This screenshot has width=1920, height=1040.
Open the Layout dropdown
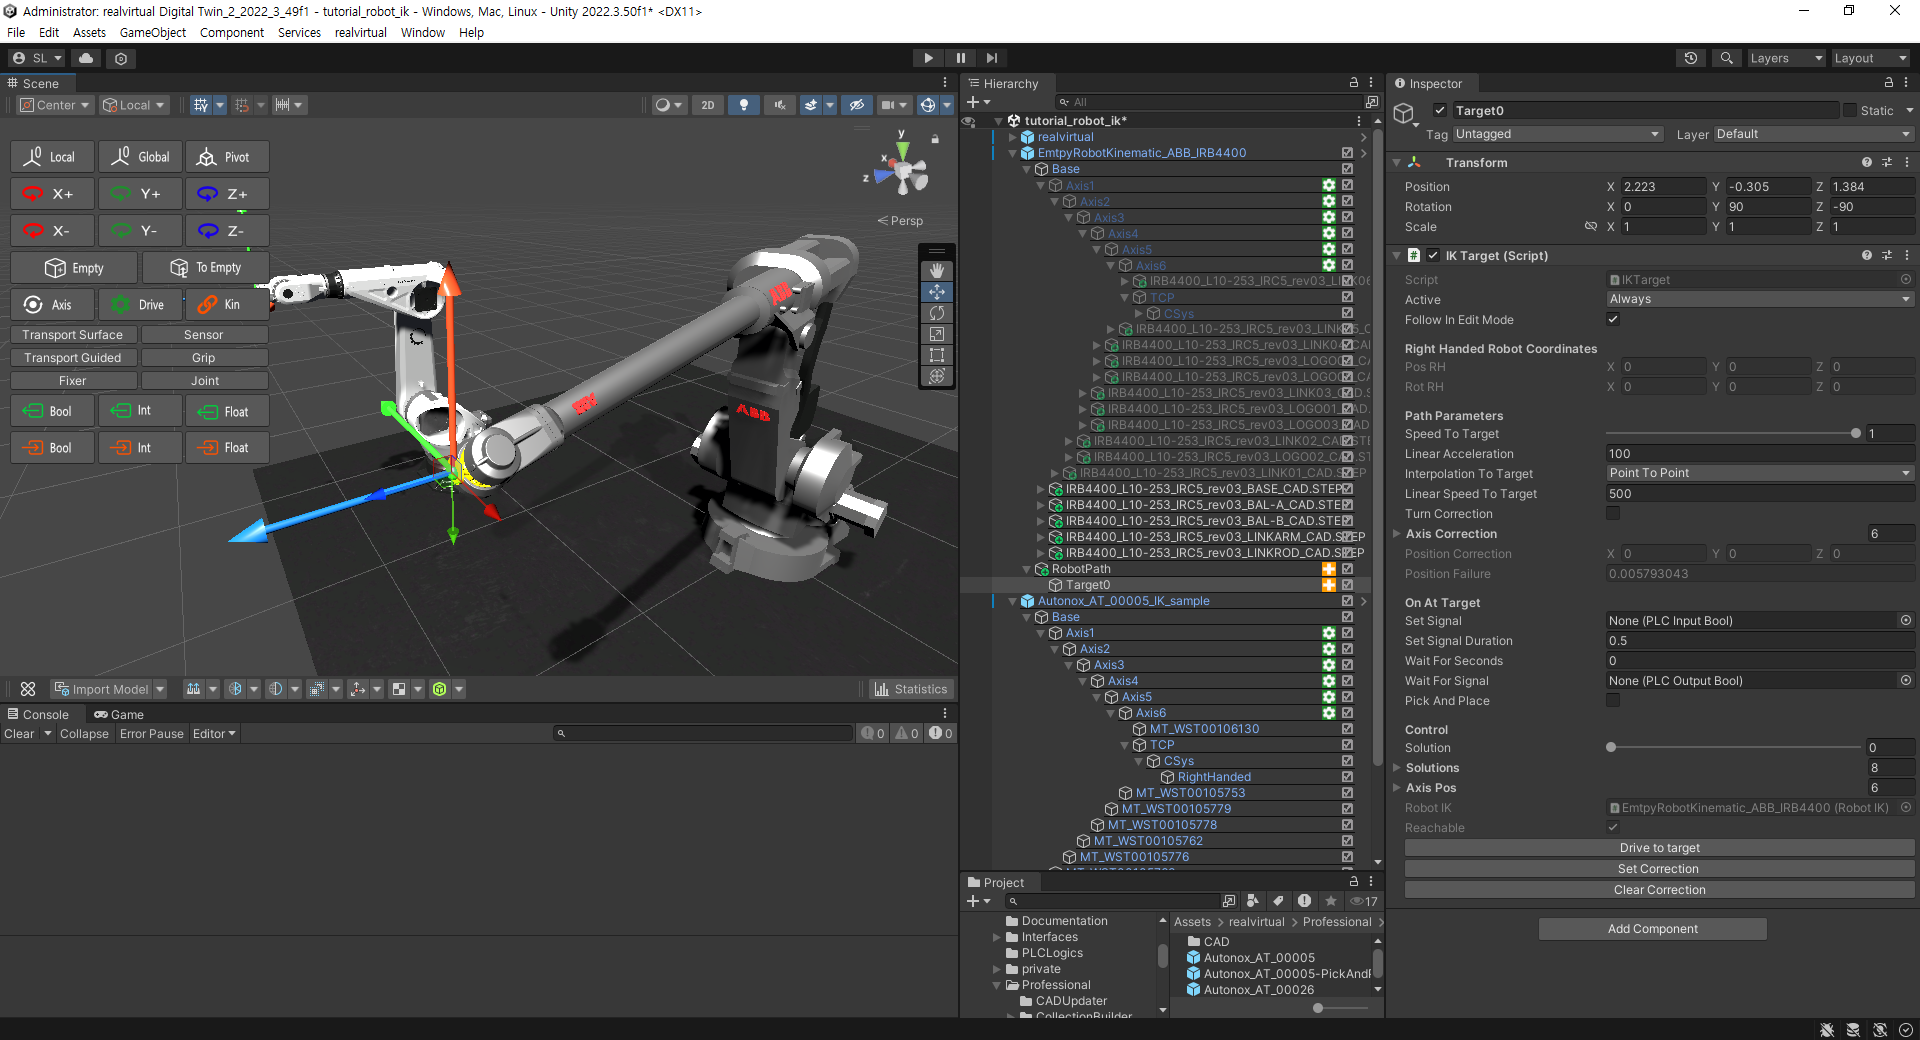tap(1871, 58)
